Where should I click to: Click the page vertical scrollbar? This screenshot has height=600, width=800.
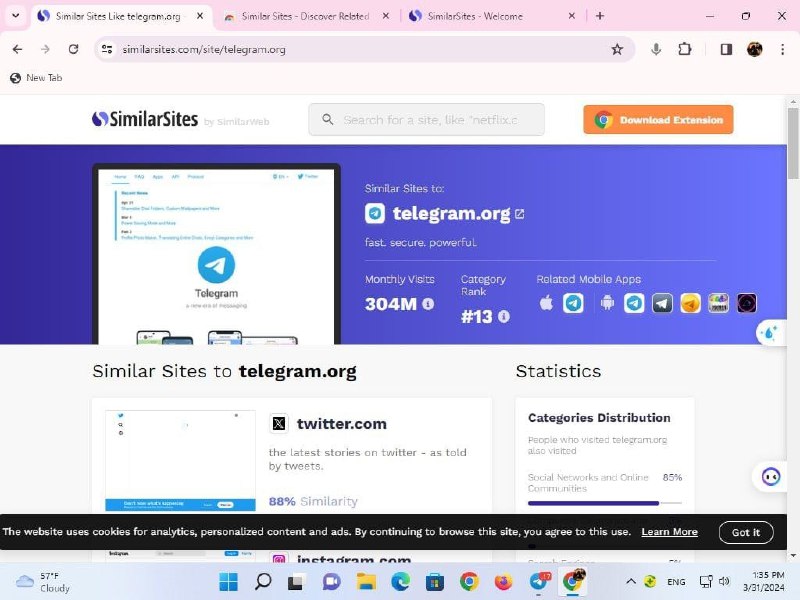pyautogui.click(x=793, y=300)
